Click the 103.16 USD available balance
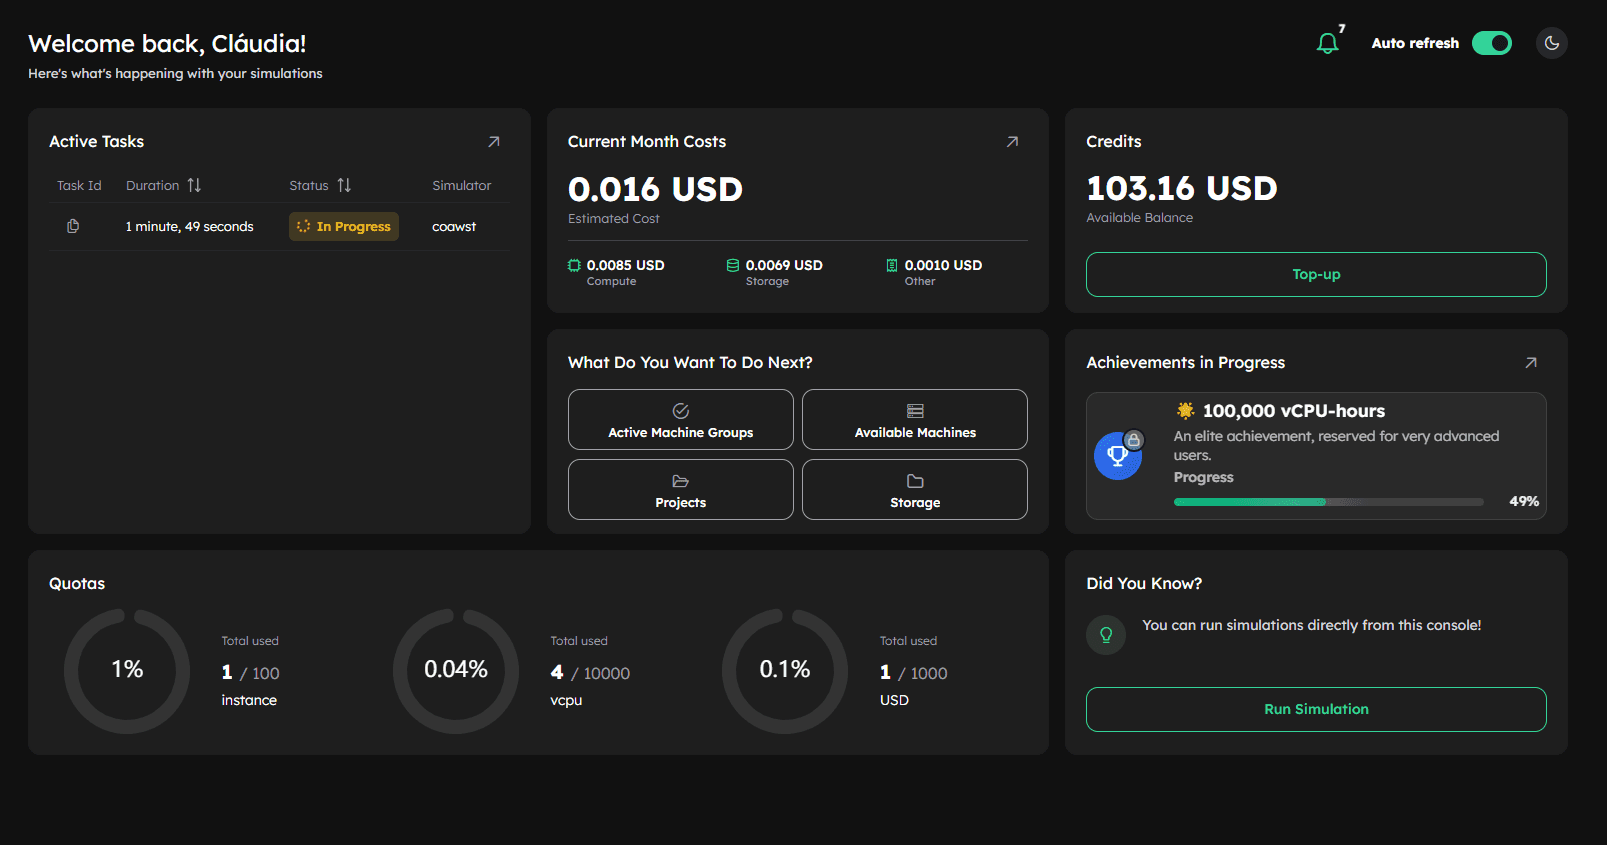1607x845 pixels. (x=1182, y=188)
